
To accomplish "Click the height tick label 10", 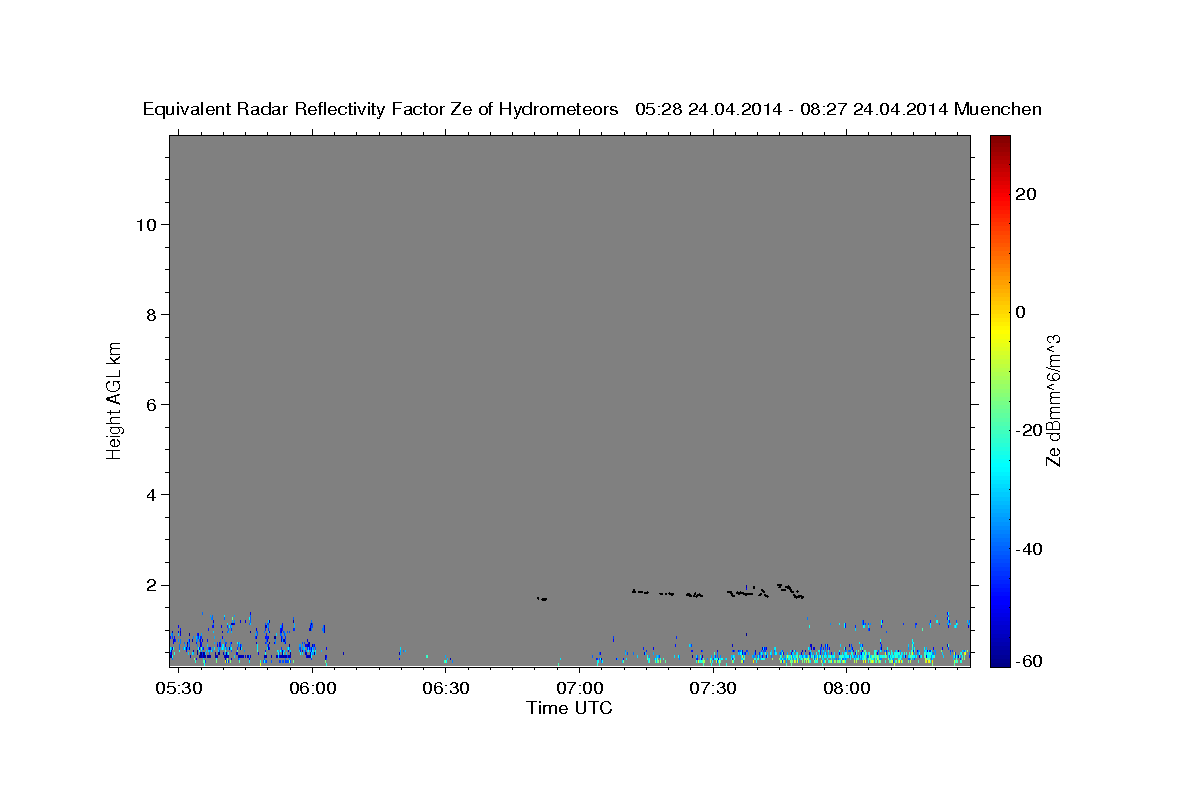I will (x=145, y=224).
